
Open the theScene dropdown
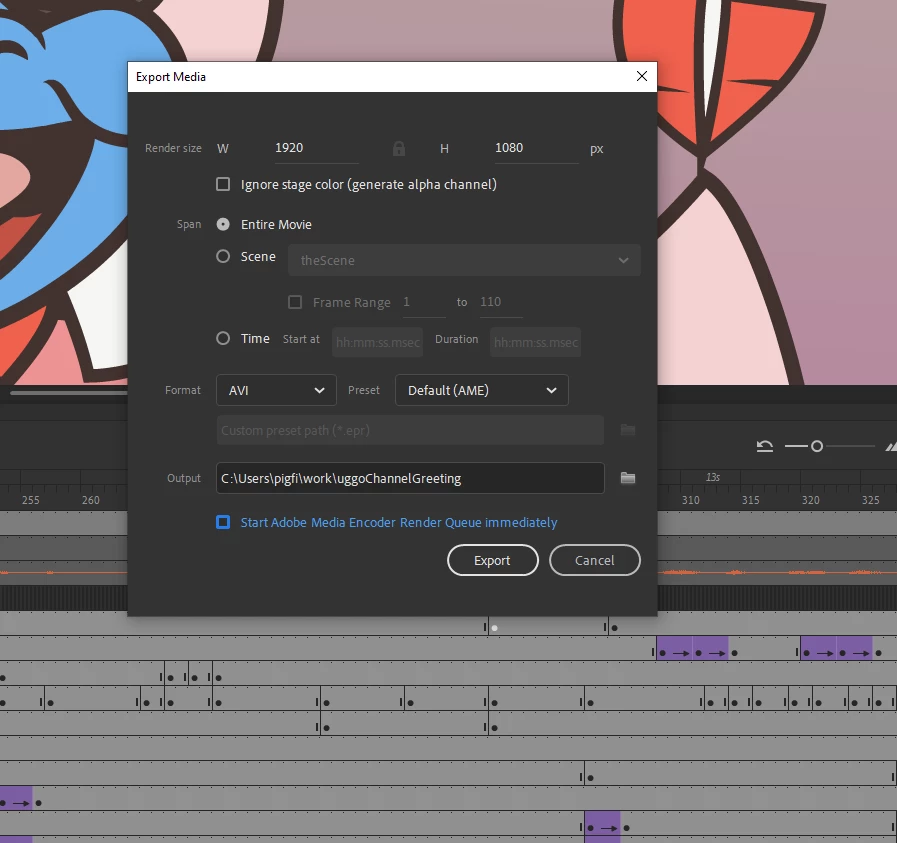point(464,260)
